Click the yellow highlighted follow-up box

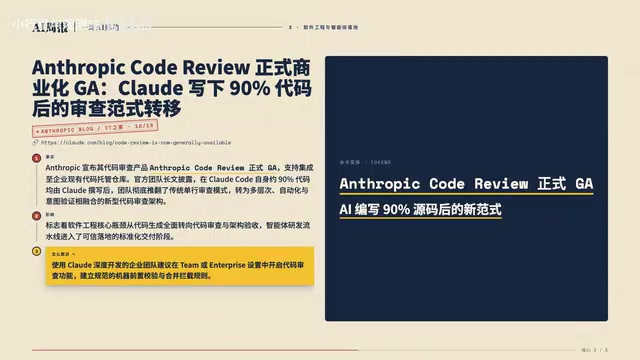tap(180, 266)
